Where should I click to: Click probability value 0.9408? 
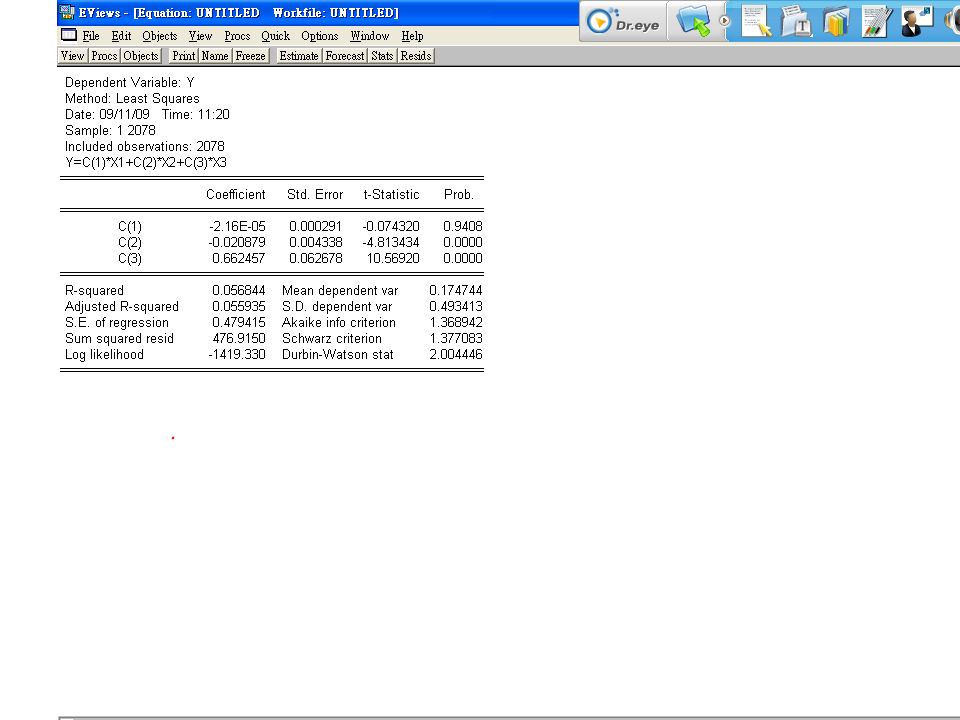pyautogui.click(x=463, y=227)
